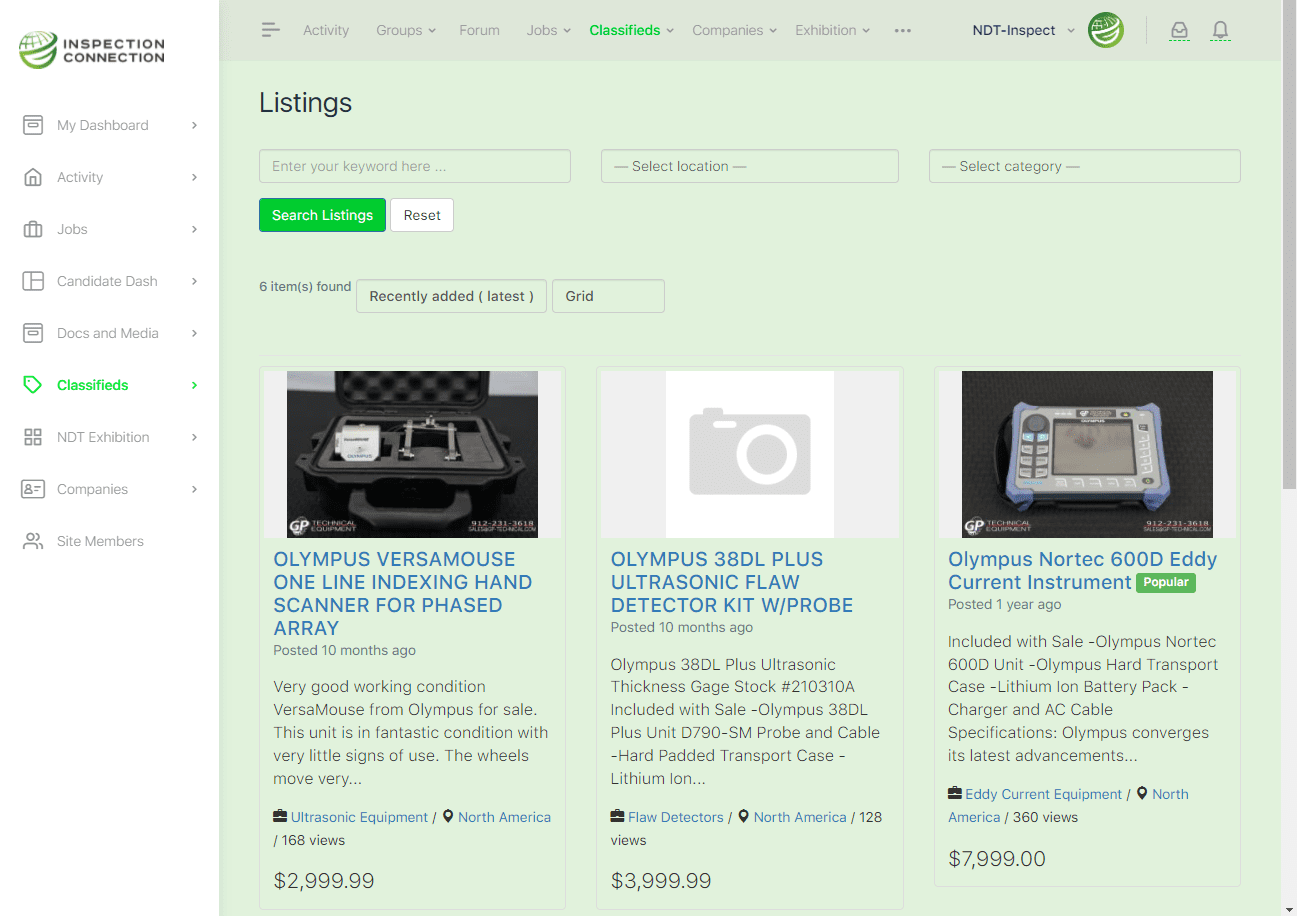Toggle the hamburger menu icon in top bar

coord(270,30)
